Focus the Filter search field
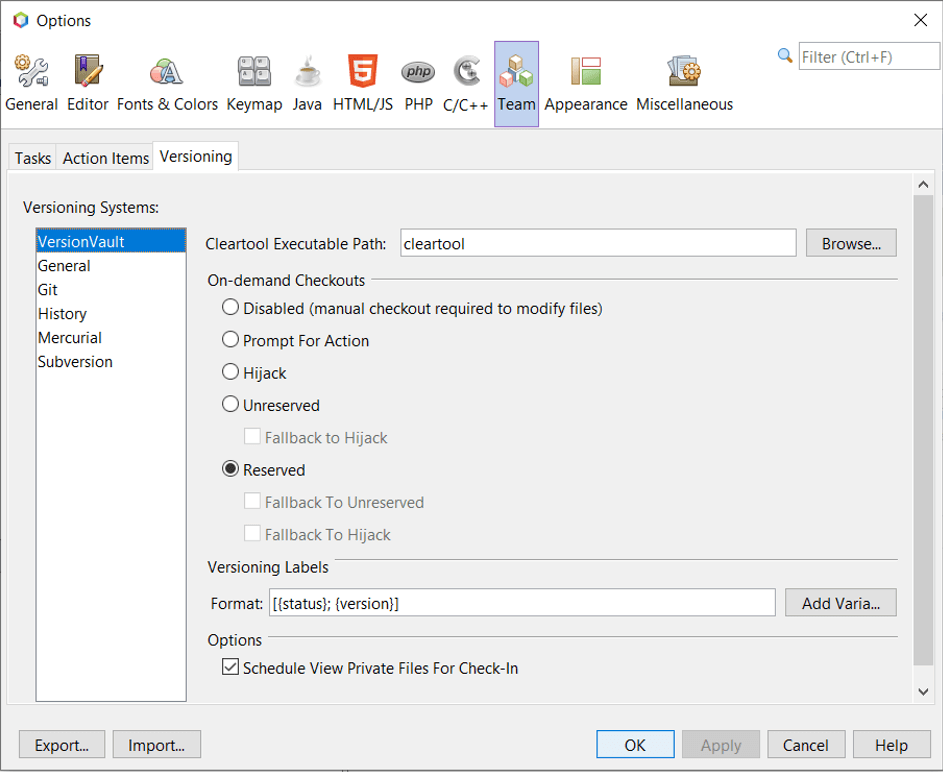Image resolution: width=943 pixels, height=772 pixels. pos(868,57)
